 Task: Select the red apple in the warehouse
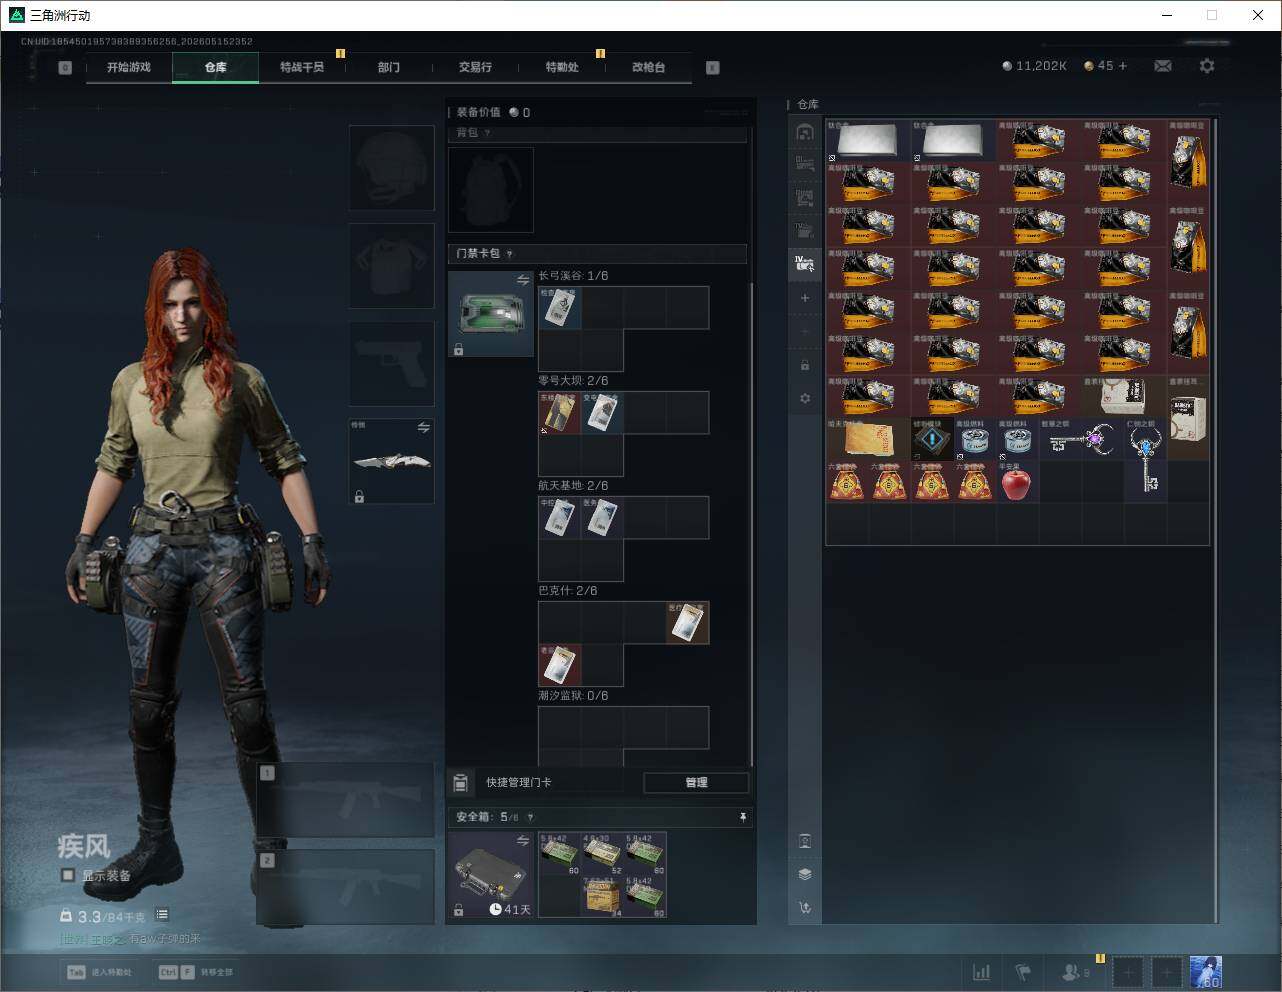point(1016,483)
